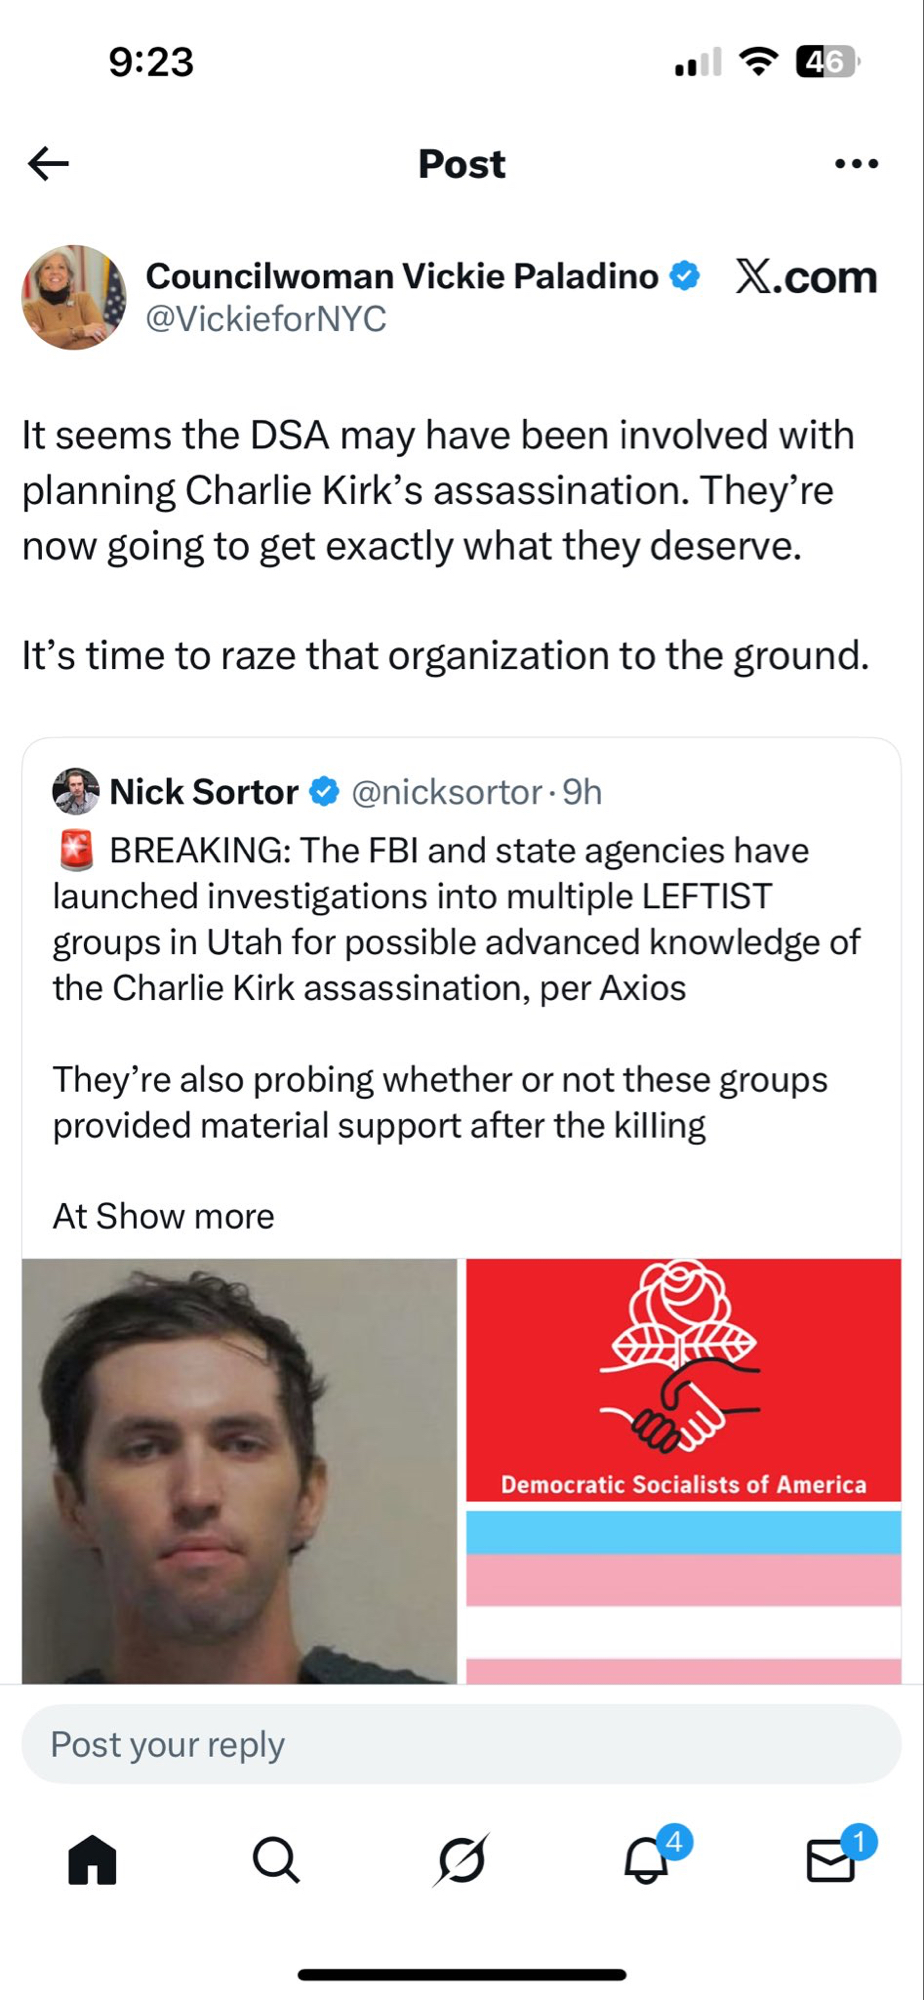
Task: Open the @nicksortor handle
Action: [x=446, y=792]
